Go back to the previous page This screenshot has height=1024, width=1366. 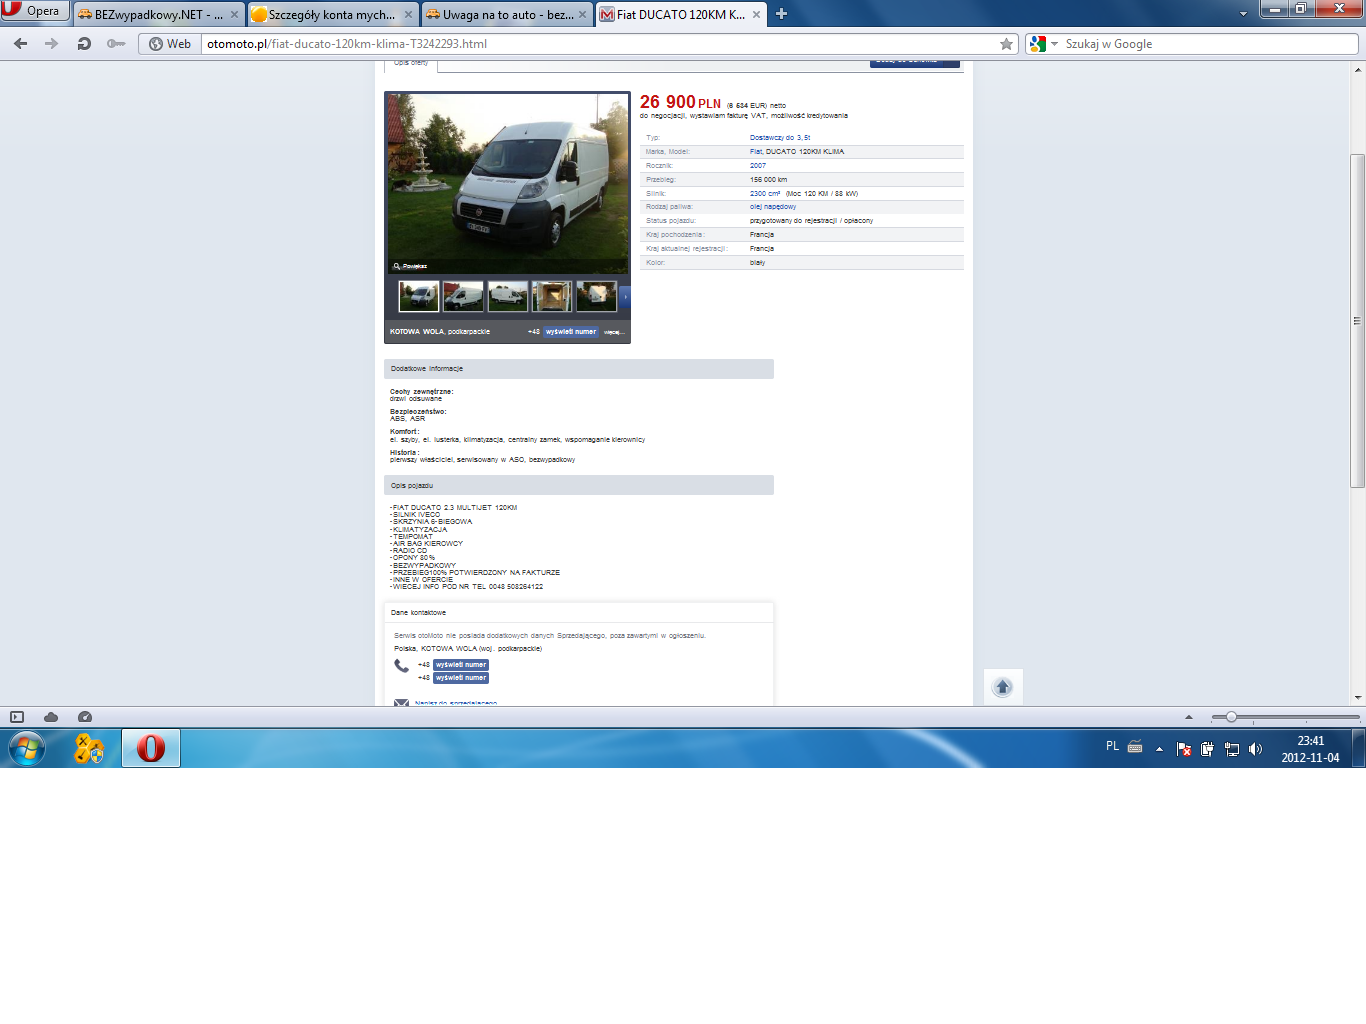pyautogui.click(x=21, y=44)
